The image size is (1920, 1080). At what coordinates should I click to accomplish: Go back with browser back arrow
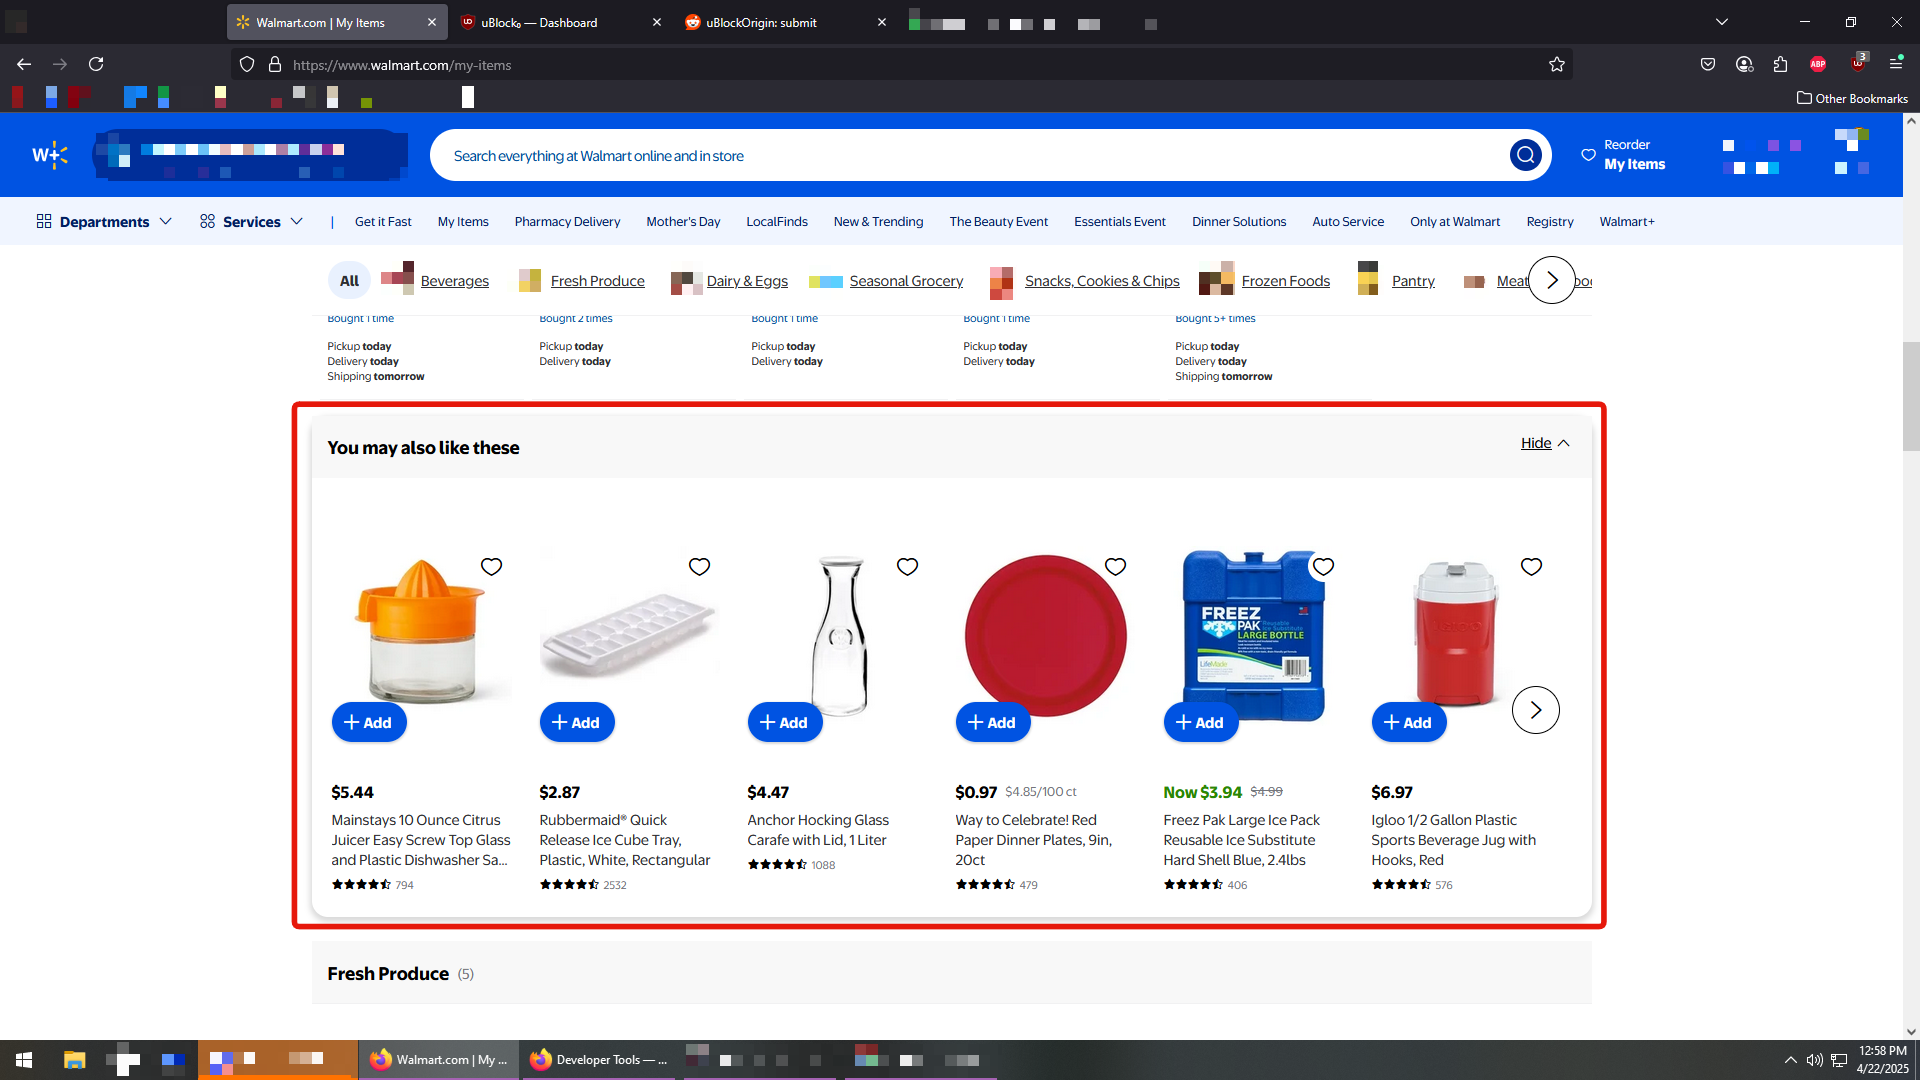24,64
